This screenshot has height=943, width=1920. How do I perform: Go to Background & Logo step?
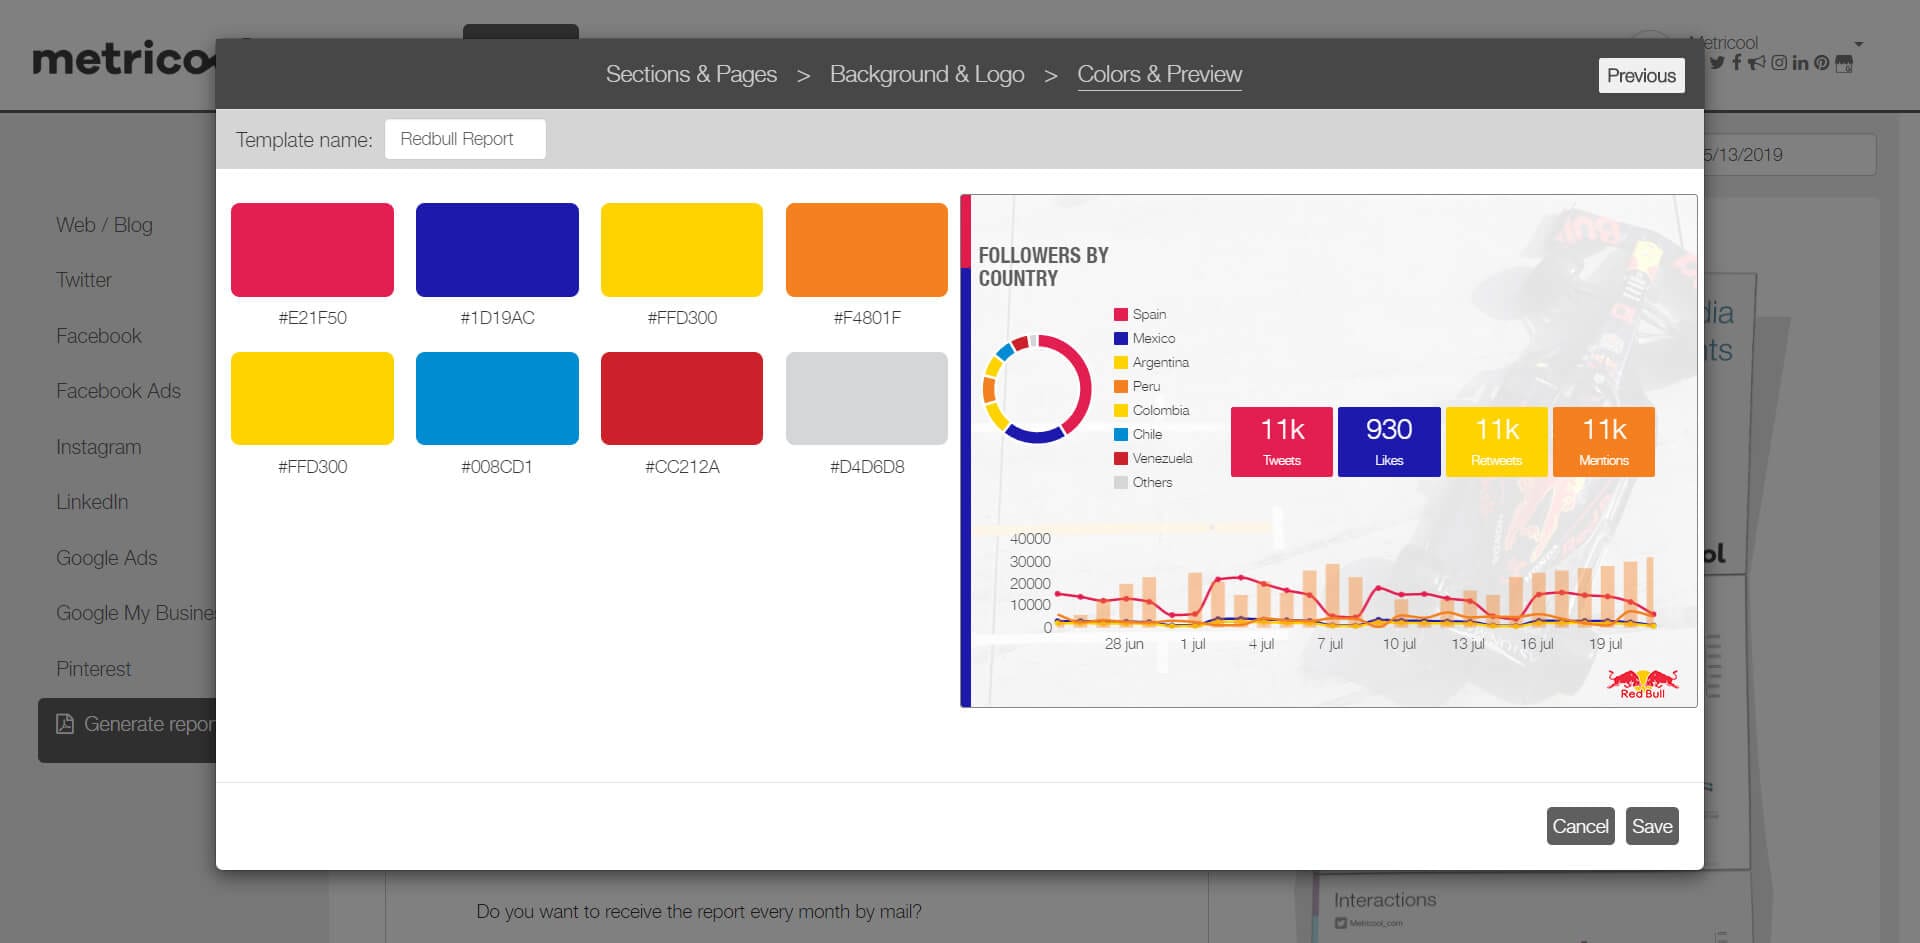coord(927,74)
